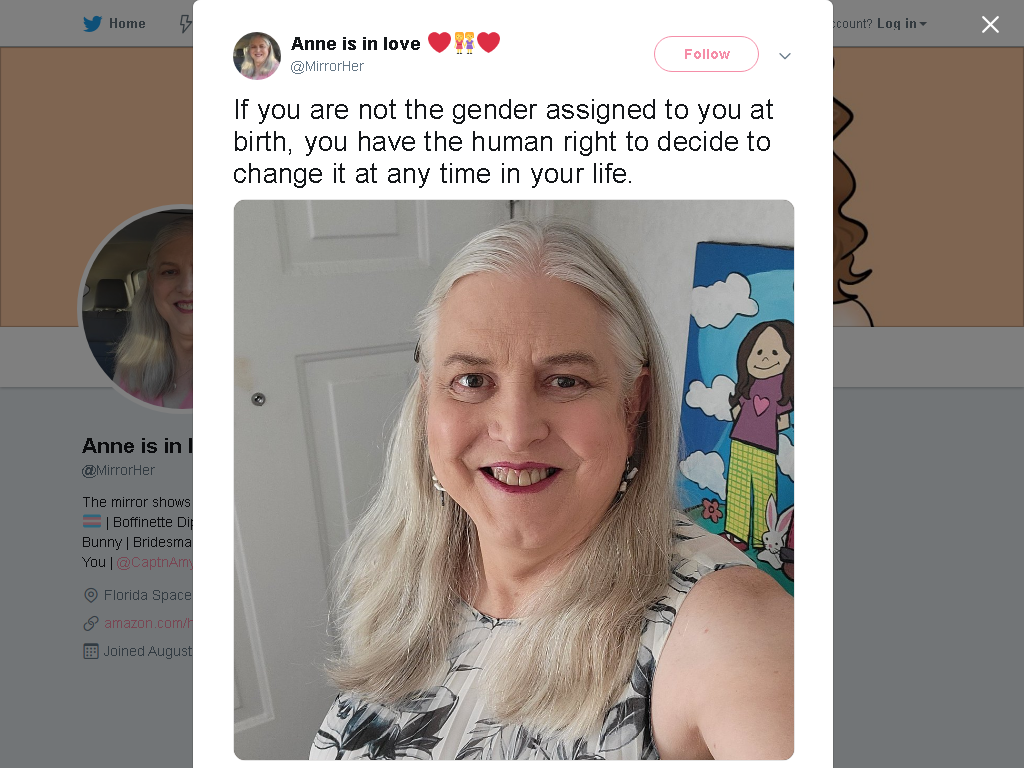Image resolution: width=1024 pixels, height=768 pixels.
Task: Follow the @MirrorHer account
Action: pyautogui.click(x=706, y=54)
